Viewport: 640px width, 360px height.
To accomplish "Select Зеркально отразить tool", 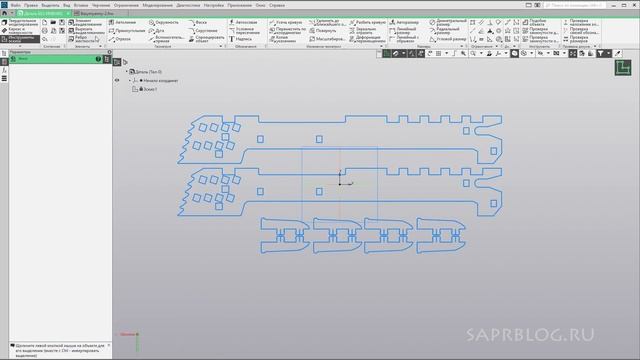I will (x=363, y=31).
